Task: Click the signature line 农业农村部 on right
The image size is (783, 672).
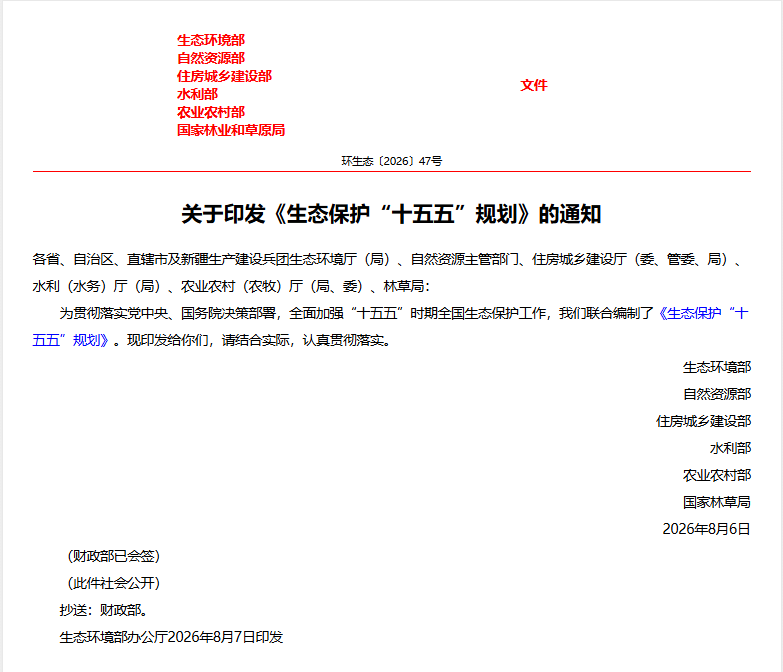Action: 717,475
